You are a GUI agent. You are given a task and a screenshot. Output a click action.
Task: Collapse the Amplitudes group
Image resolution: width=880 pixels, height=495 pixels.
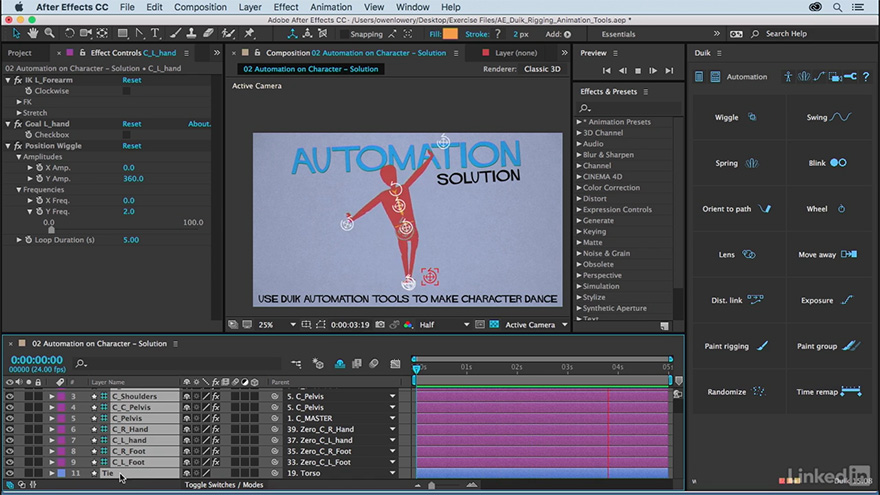19,157
